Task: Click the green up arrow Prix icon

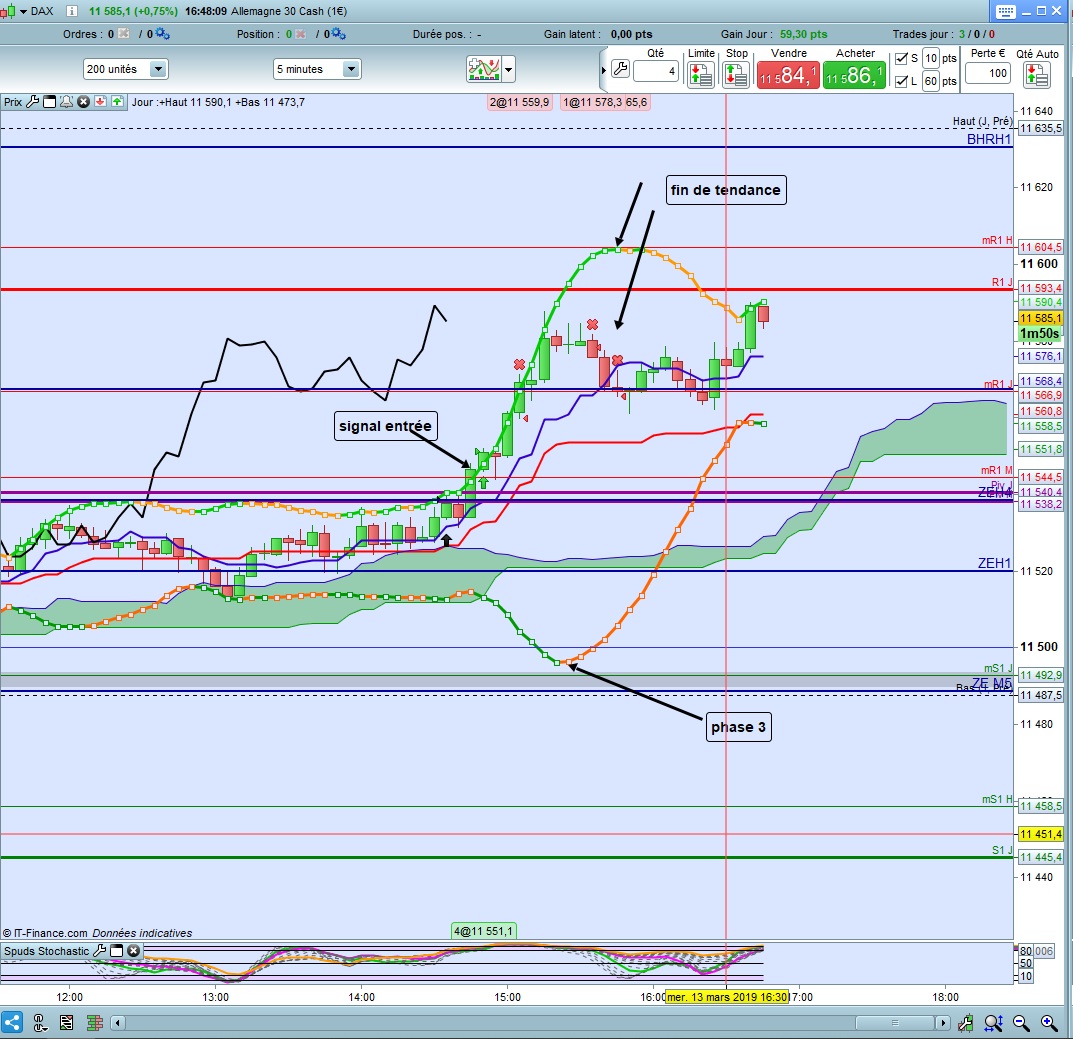Action: point(118,102)
